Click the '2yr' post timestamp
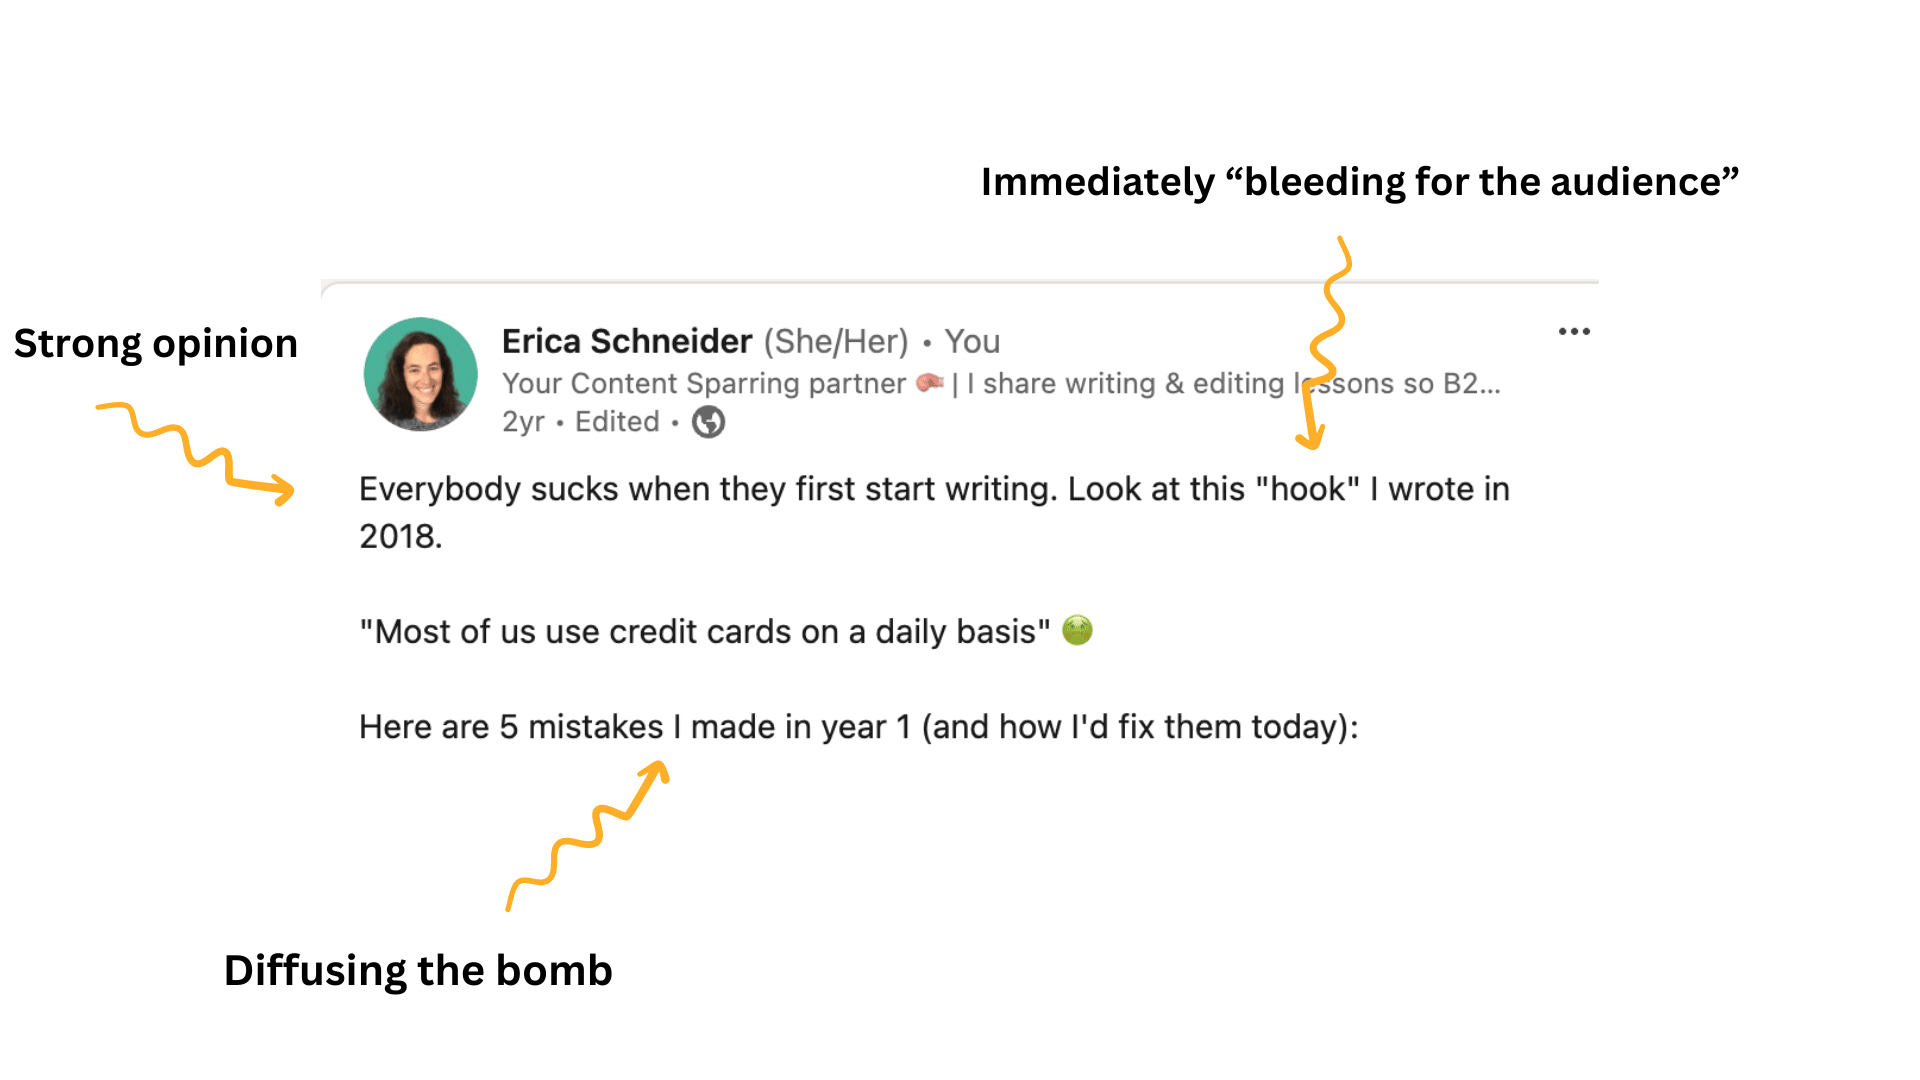 [523, 422]
